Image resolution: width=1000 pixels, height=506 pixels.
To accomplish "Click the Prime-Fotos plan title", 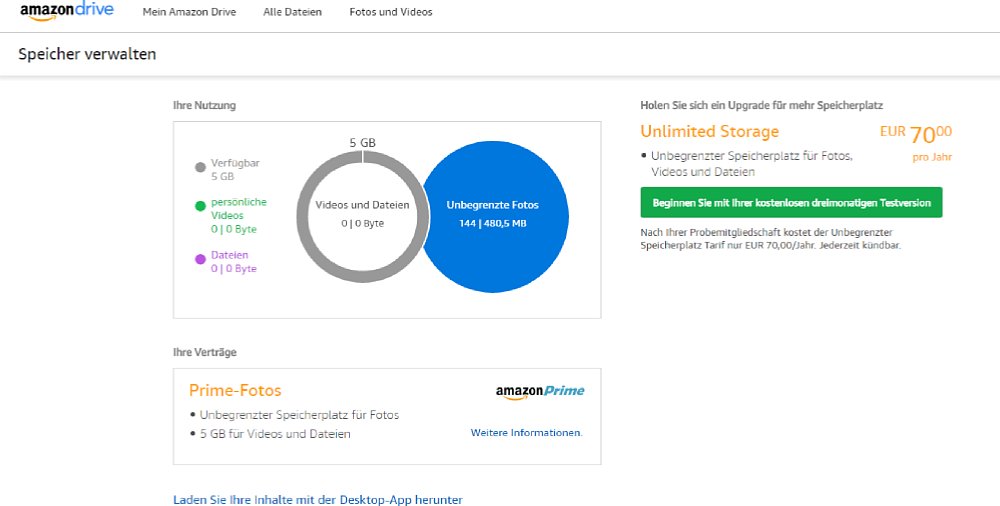I will pos(235,391).
